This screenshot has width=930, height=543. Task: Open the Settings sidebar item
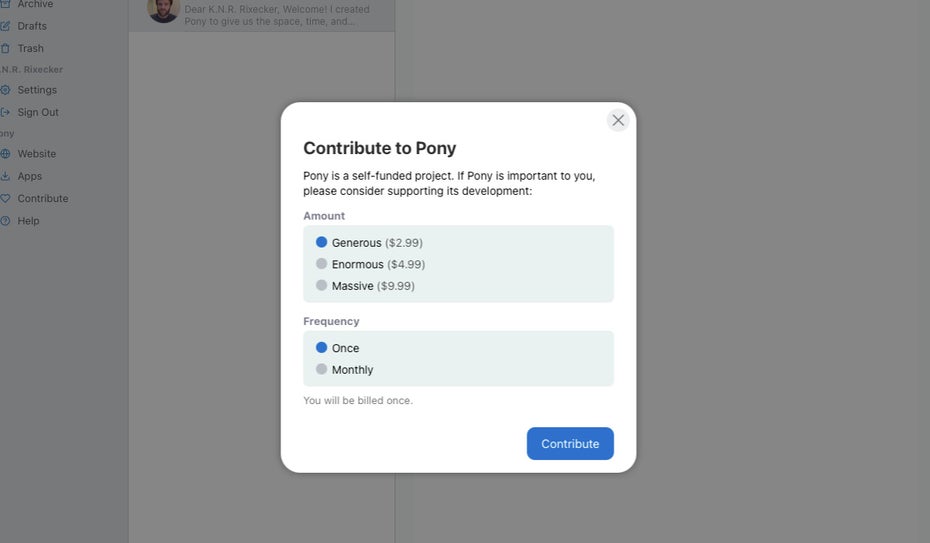pos(37,90)
